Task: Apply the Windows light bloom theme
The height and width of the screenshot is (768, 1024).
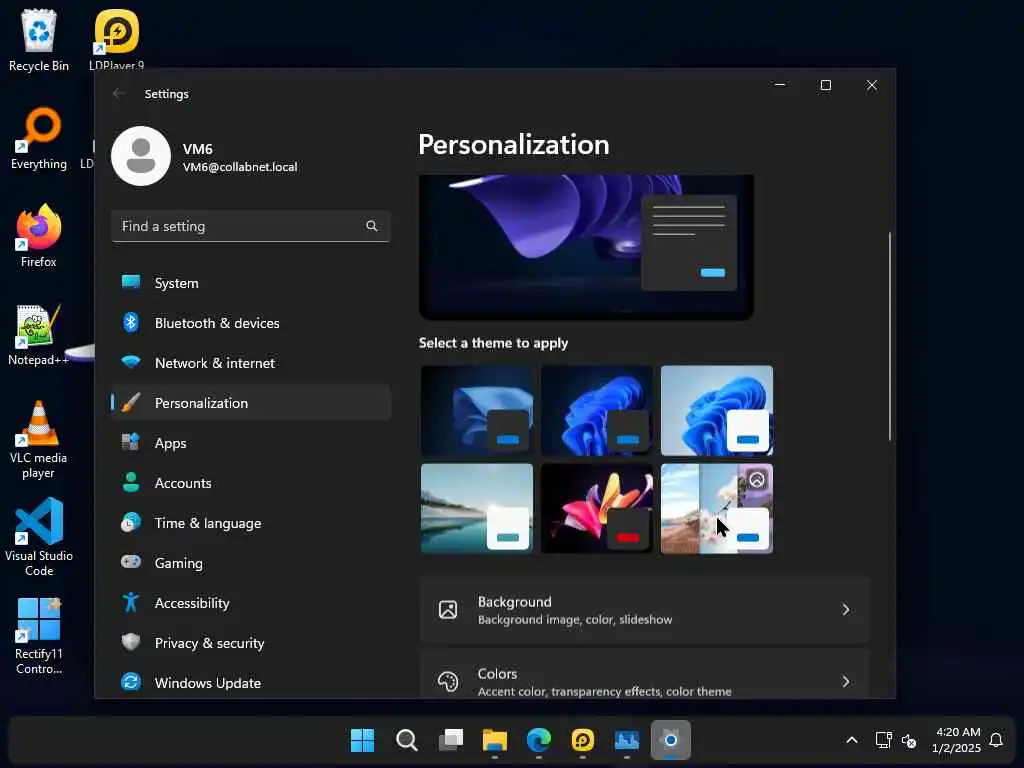Action: [716, 410]
